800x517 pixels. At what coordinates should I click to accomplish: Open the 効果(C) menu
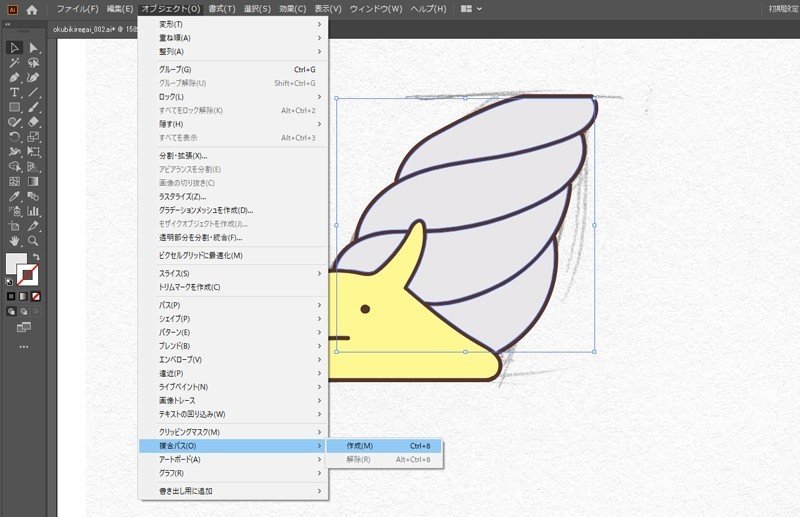pyautogui.click(x=292, y=9)
